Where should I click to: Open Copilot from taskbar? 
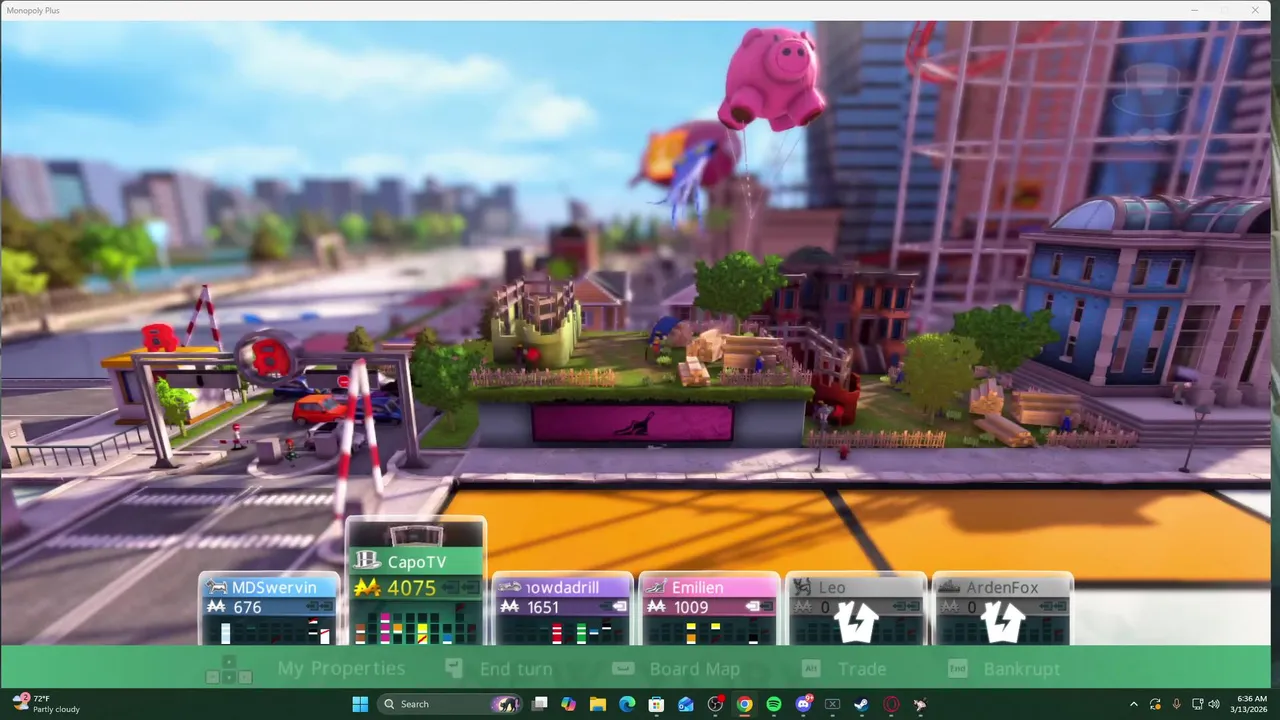(569, 704)
